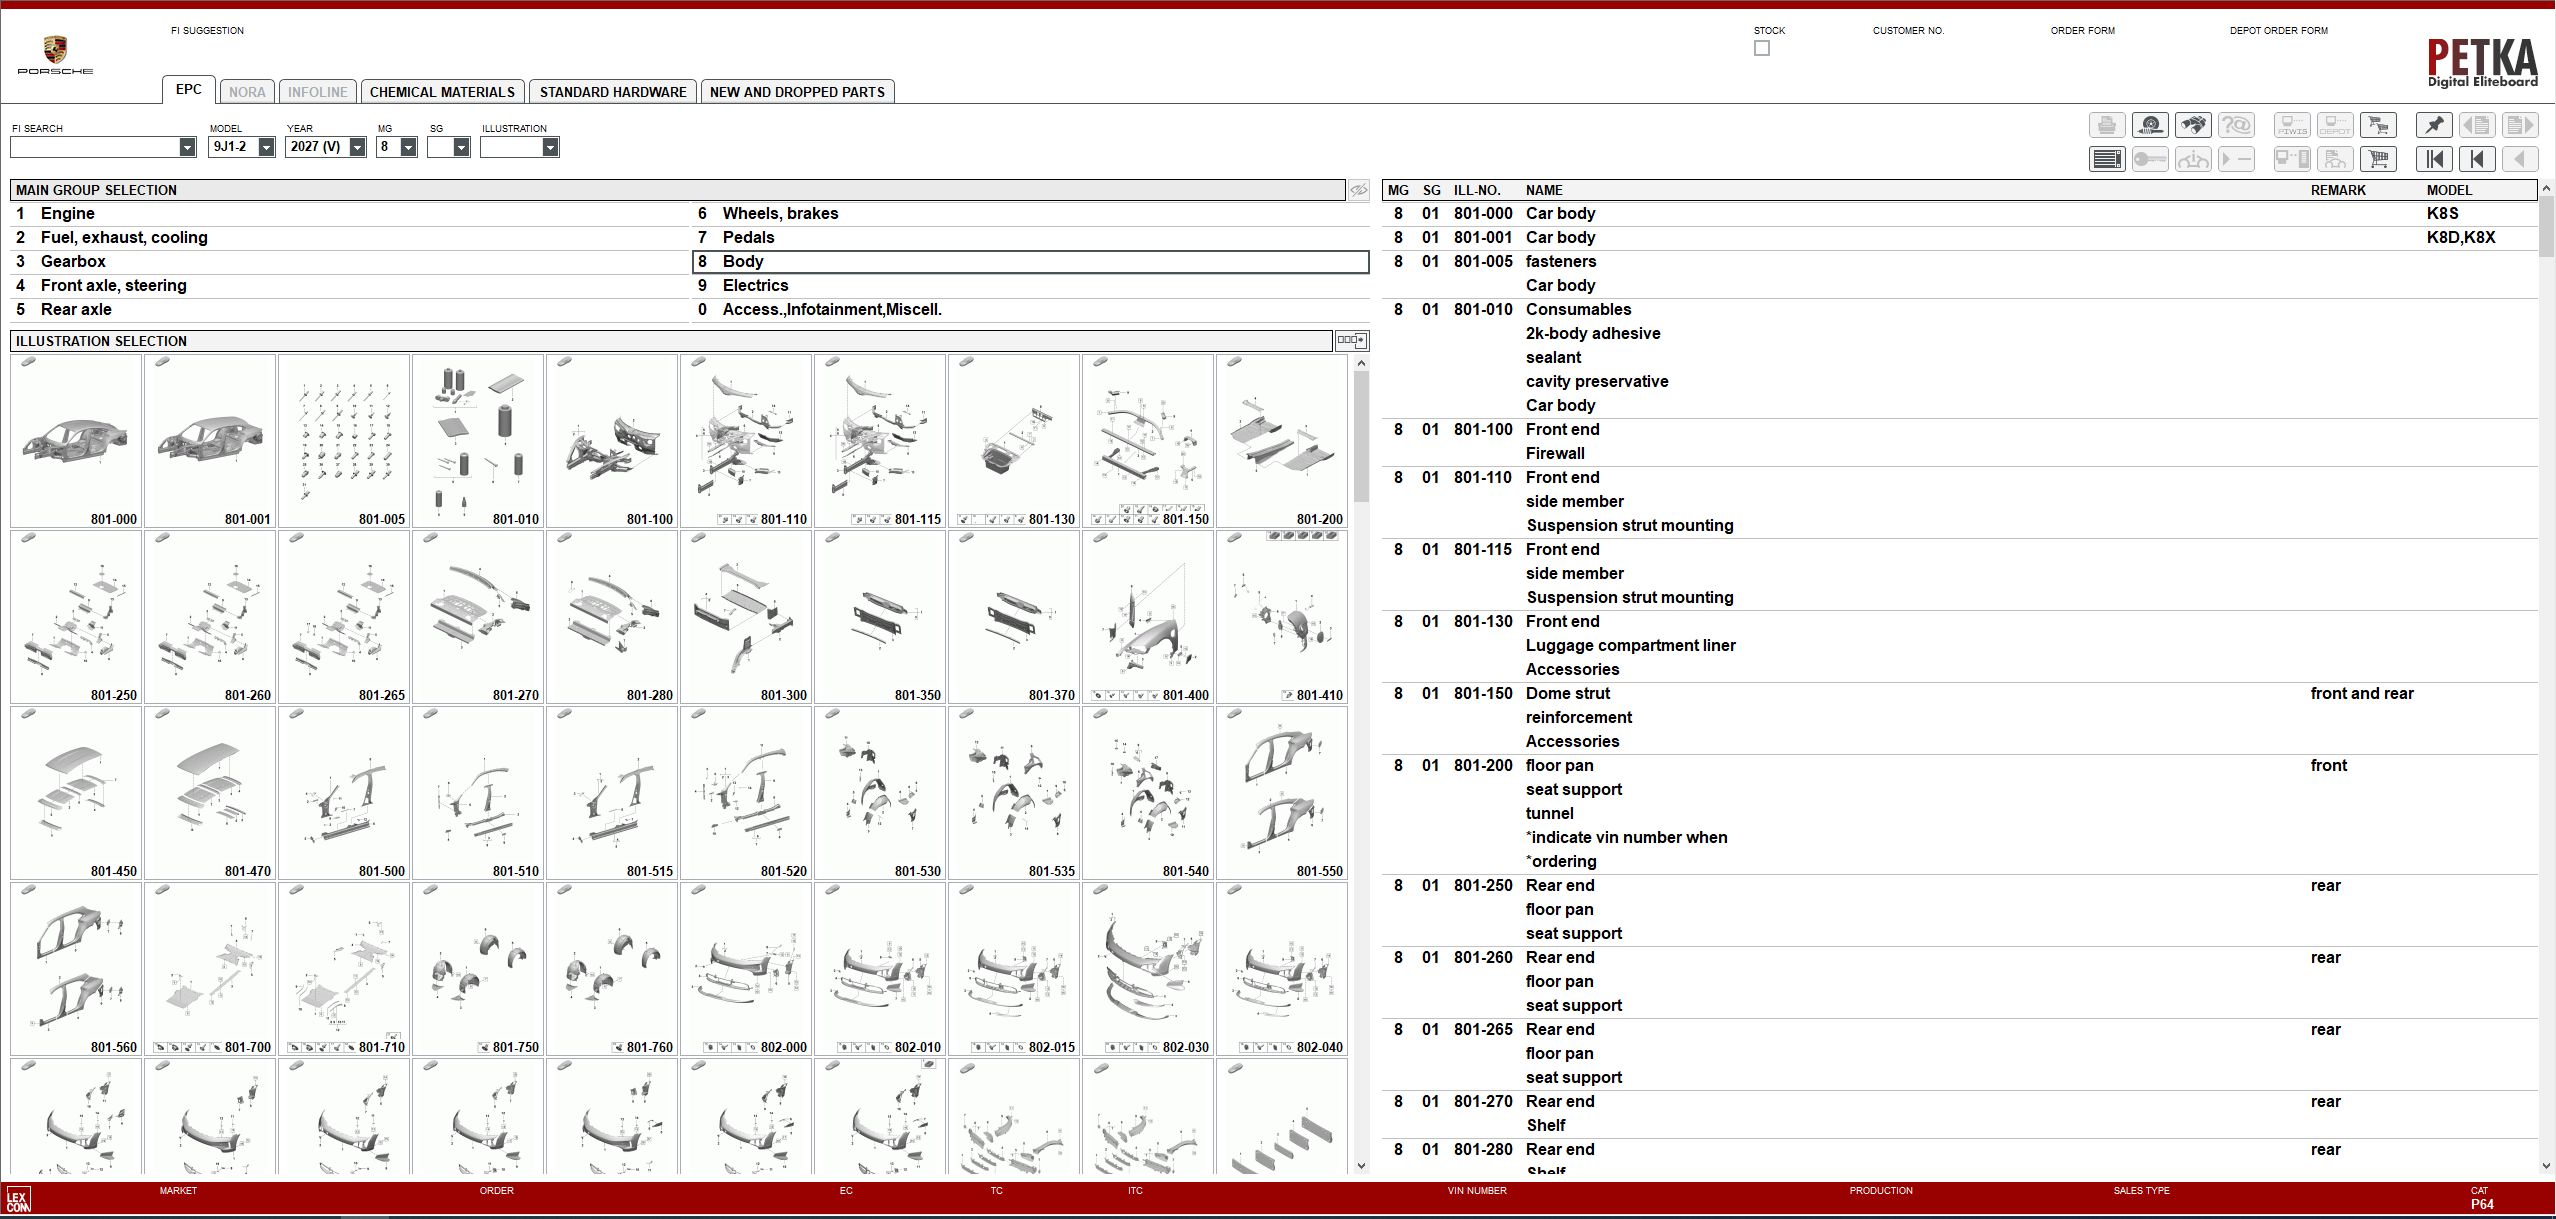The height and width of the screenshot is (1219, 2556).
Task: Open the print function in the toolbar
Action: click(x=2107, y=125)
